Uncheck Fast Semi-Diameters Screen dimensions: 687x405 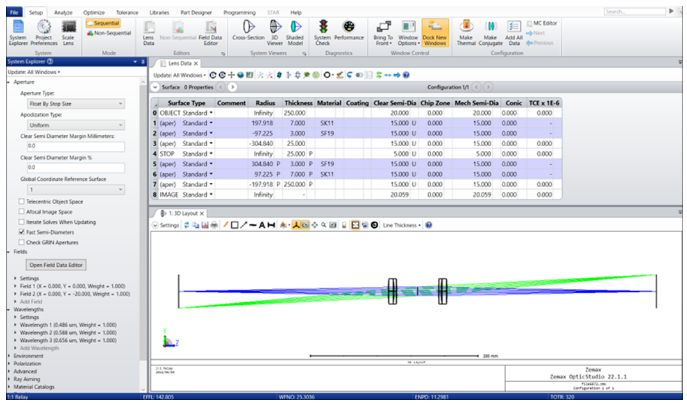(21, 232)
